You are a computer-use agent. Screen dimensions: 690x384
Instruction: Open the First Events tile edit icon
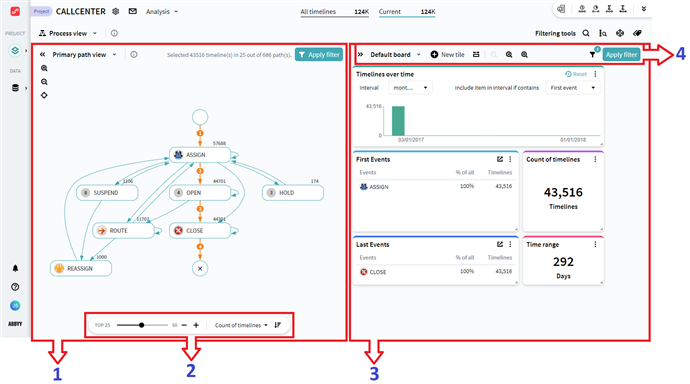pos(500,159)
